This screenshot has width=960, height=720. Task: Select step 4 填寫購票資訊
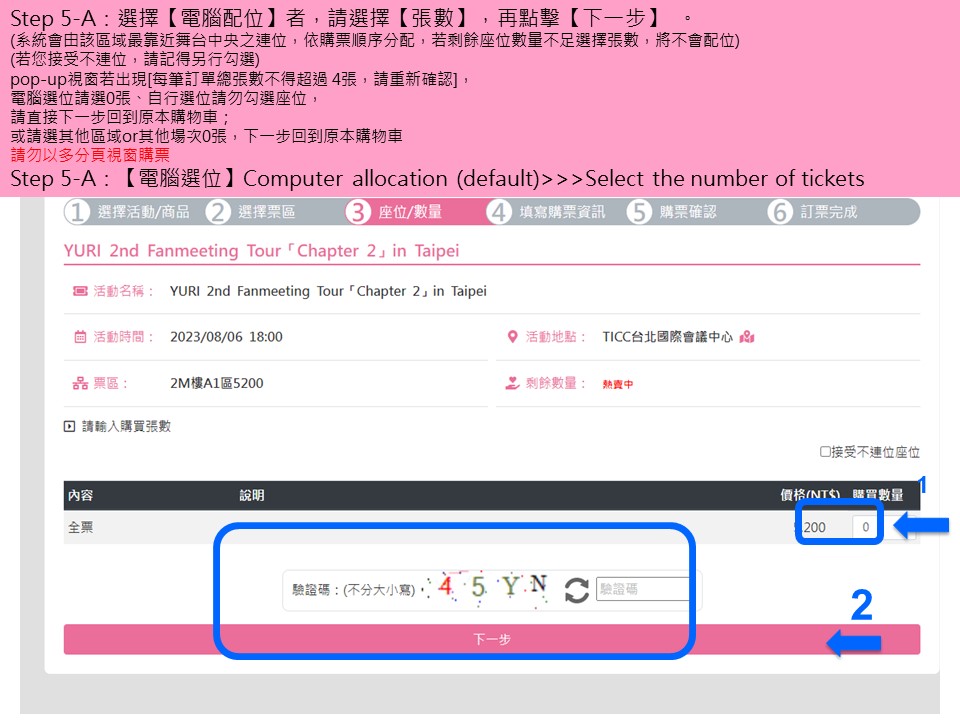click(547, 212)
